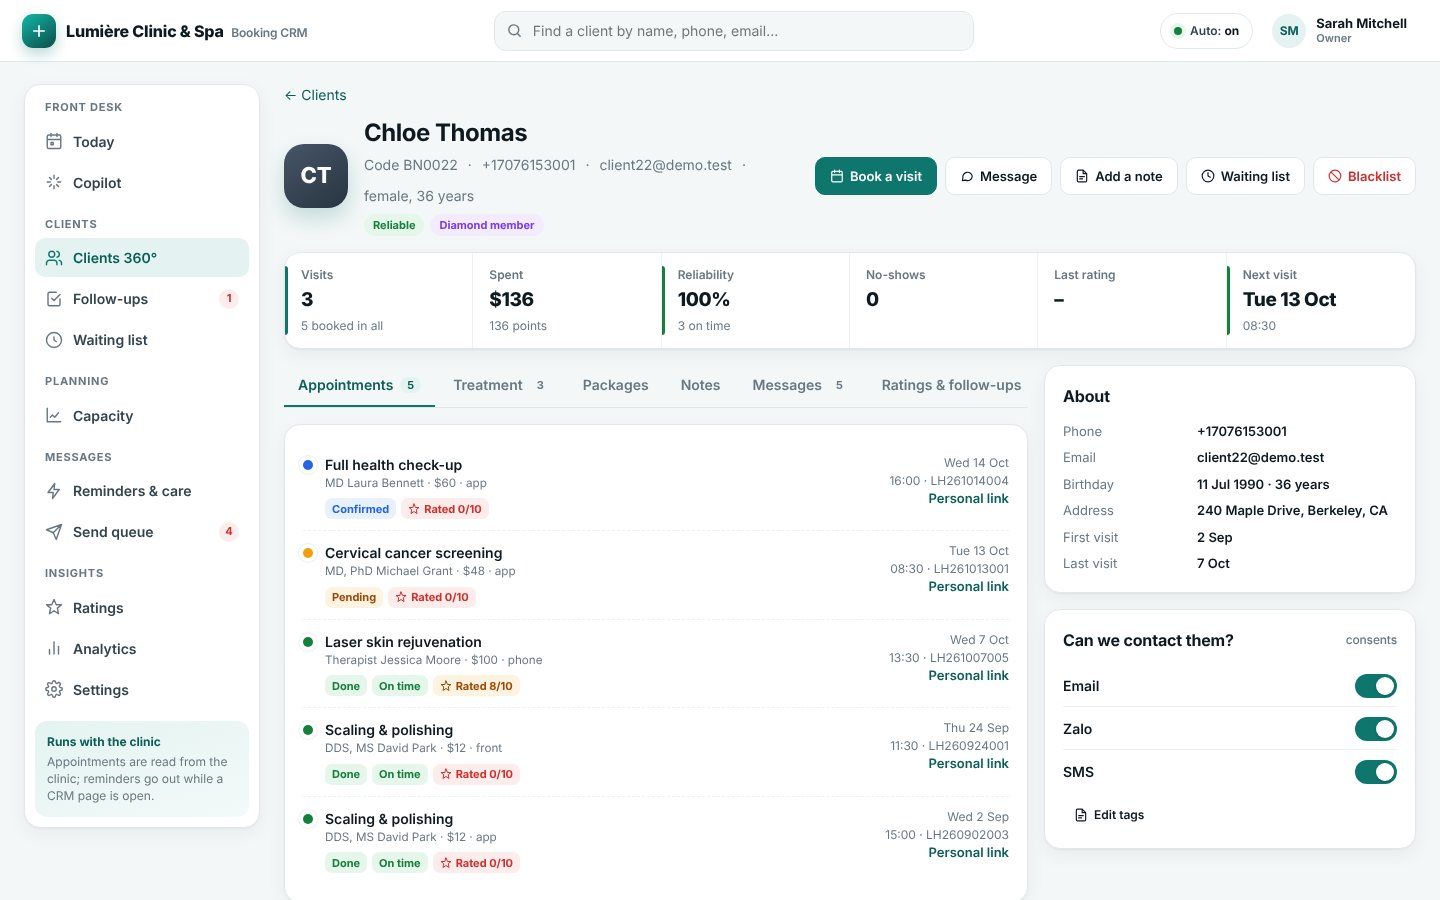Toggle the Auto: on switch
This screenshot has width=1440, height=900.
click(x=1206, y=31)
